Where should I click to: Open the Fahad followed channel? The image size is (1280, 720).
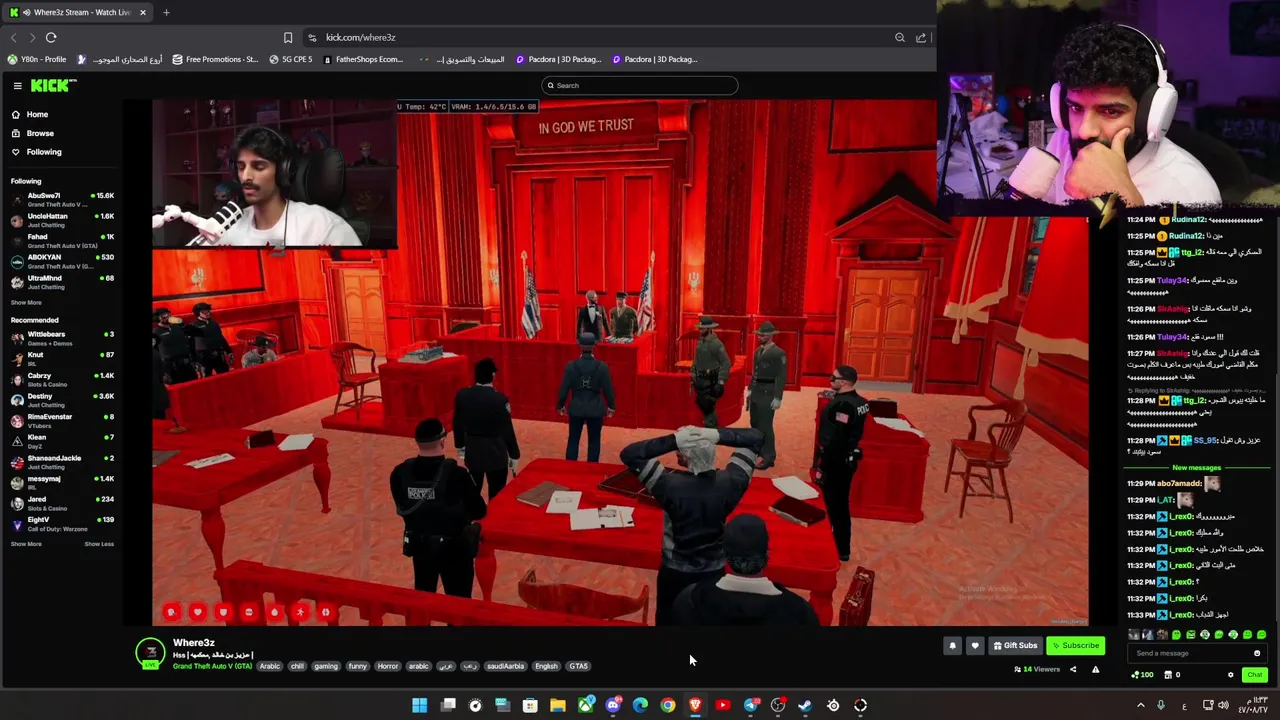tap(62, 240)
